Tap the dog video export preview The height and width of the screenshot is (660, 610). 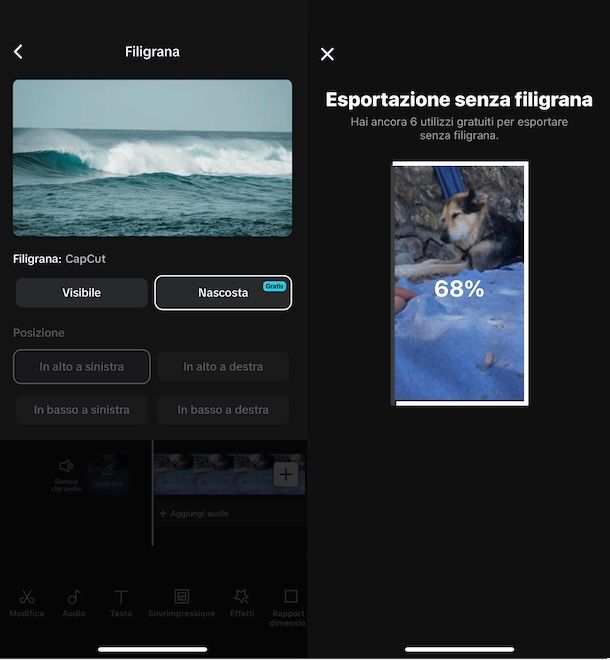click(460, 283)
